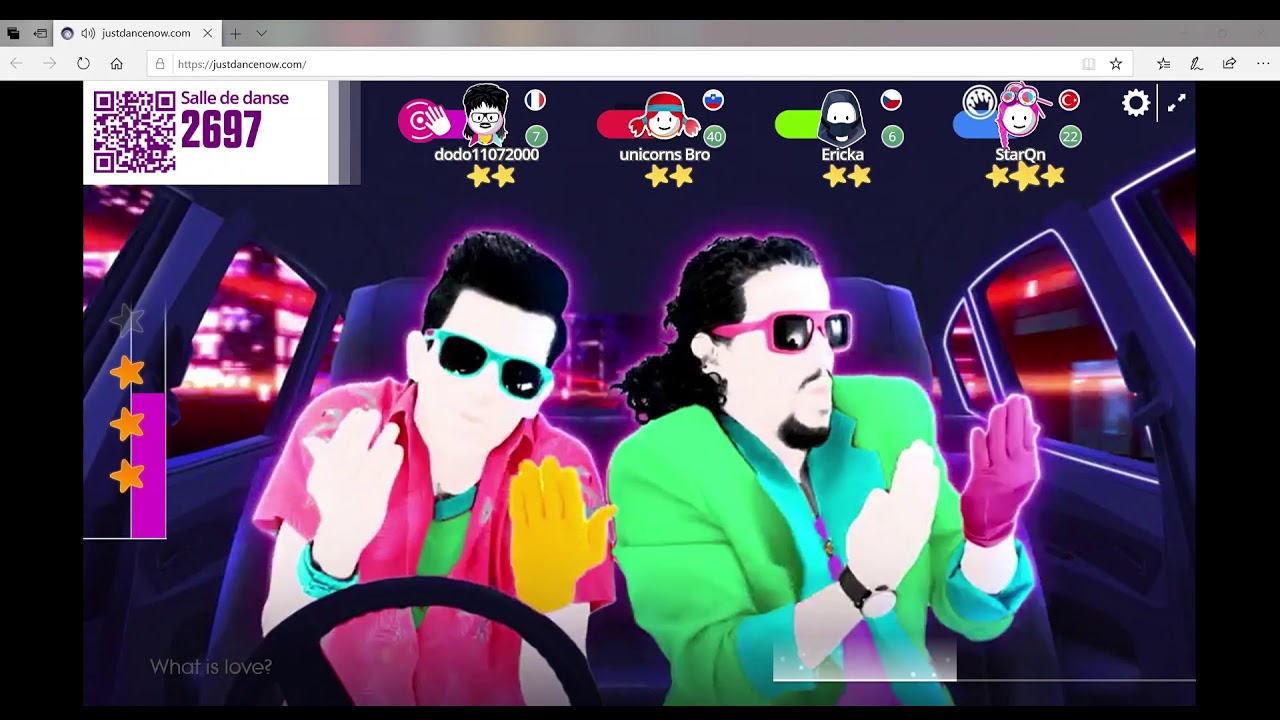Click the song progress bar at bottom
Viewport: 1280px width, 720px height.
[984, 680]
